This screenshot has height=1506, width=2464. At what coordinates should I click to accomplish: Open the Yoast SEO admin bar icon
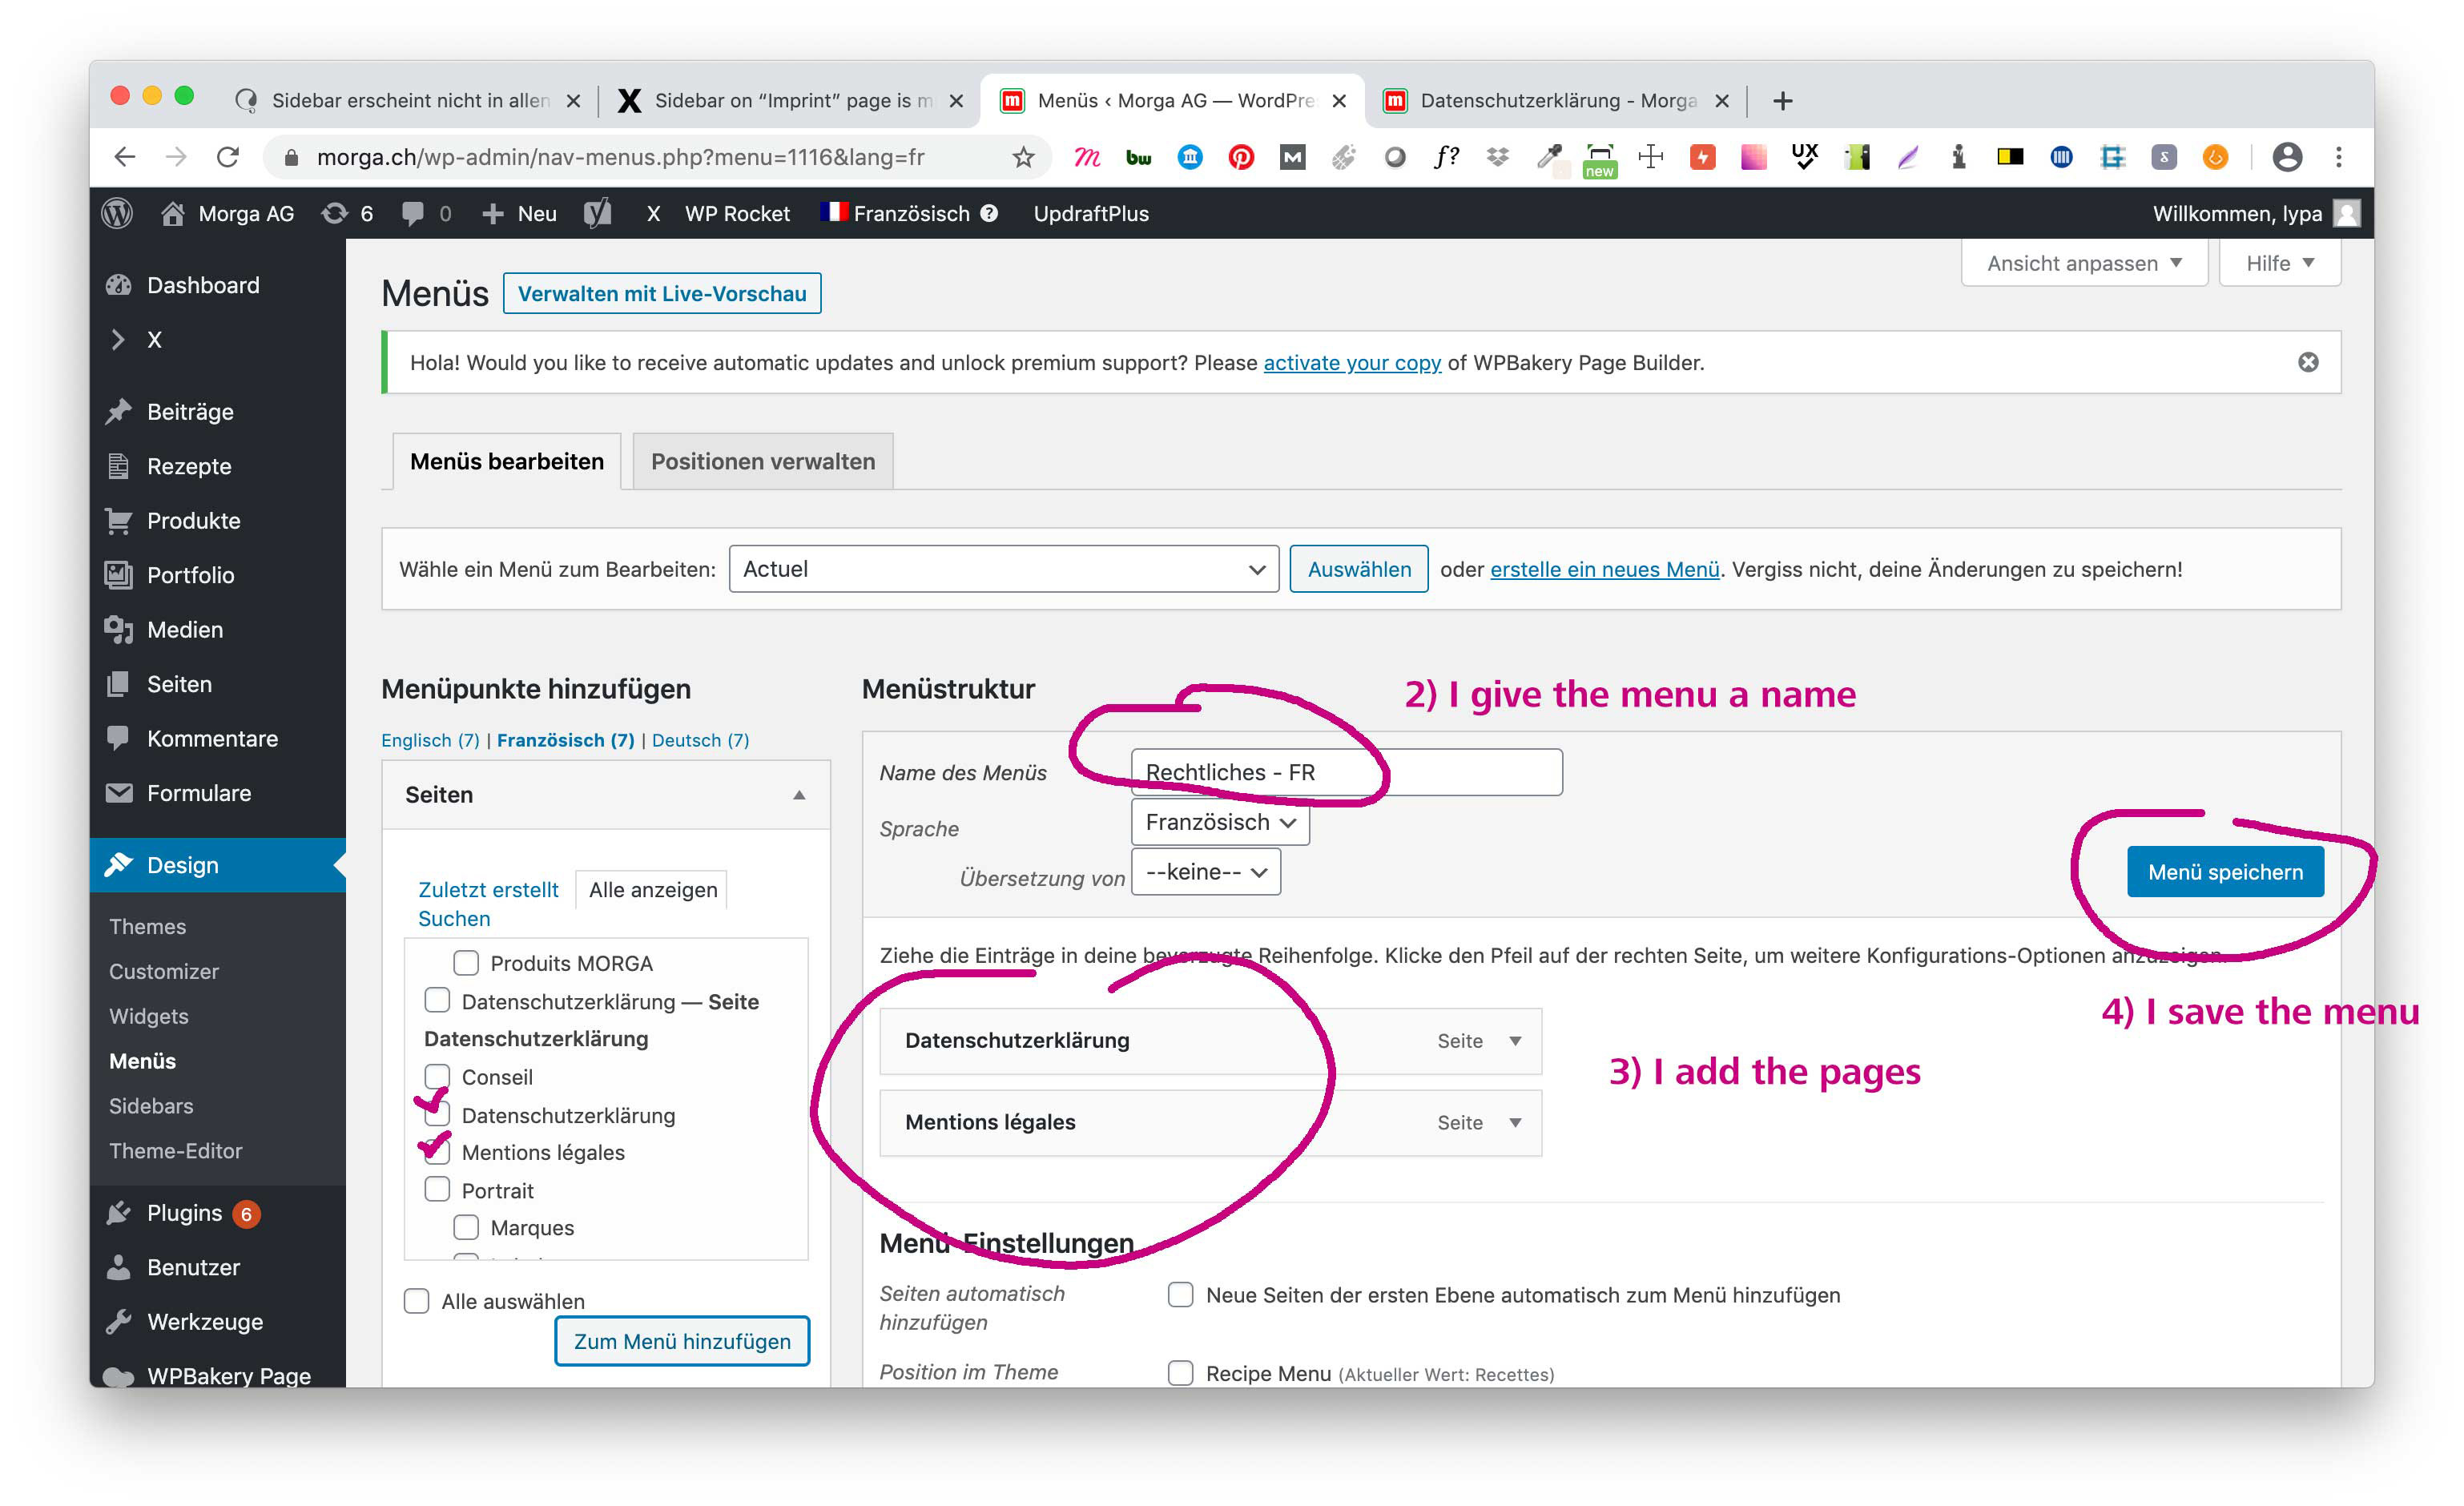pyautogui.click(x=597, y=213)
